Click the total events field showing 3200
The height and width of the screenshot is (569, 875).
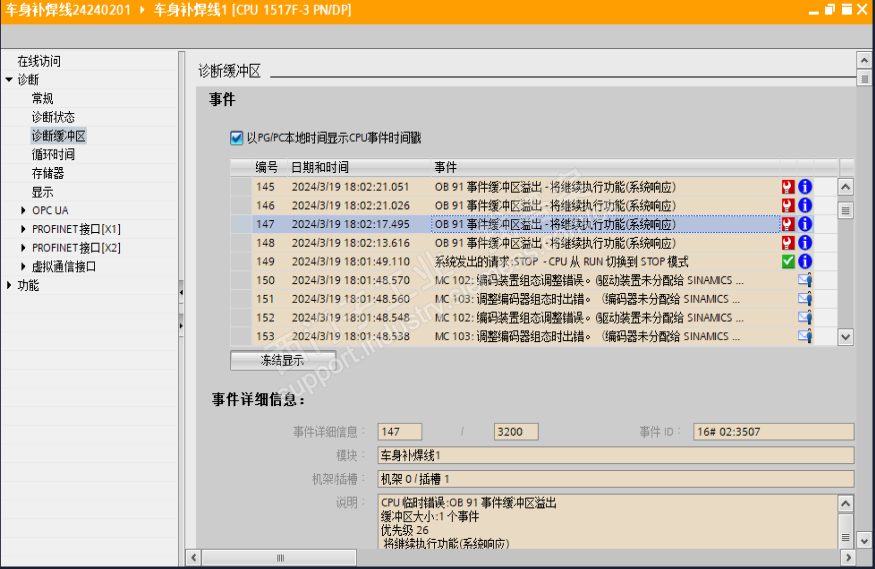tap(516, 432)
